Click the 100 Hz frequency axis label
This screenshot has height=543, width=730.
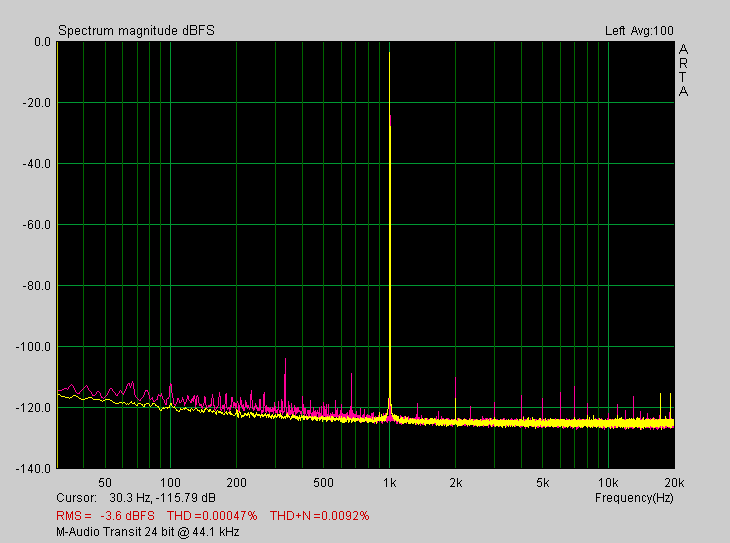[170, 483]
